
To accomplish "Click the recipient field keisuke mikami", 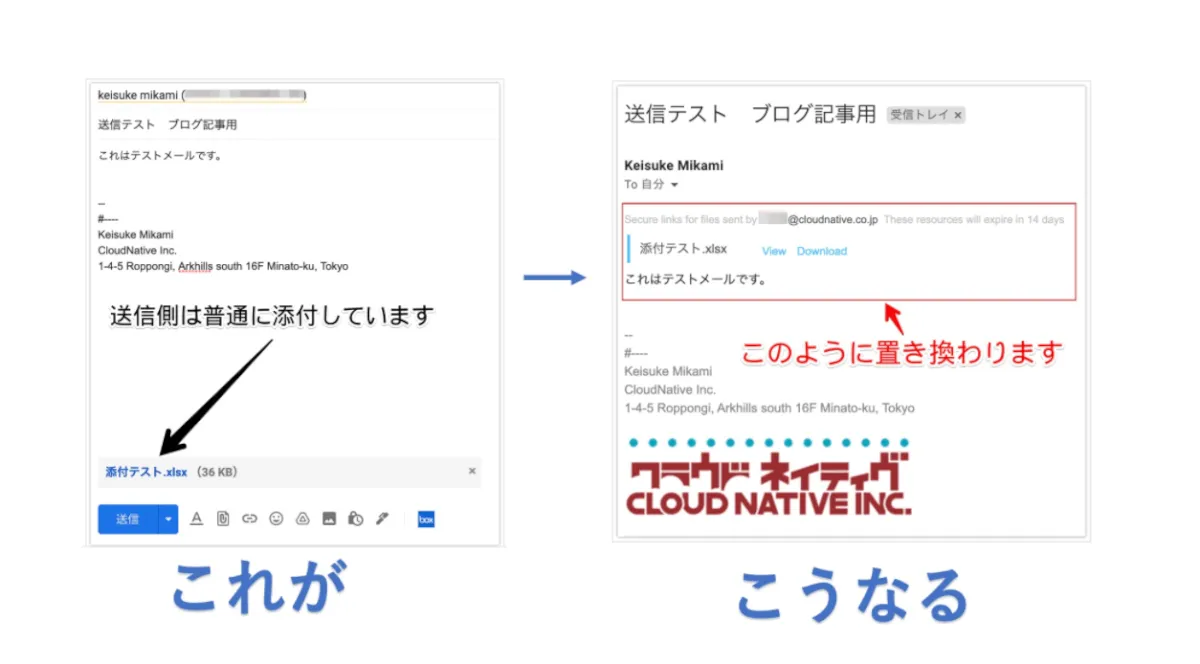I will 200,95.
